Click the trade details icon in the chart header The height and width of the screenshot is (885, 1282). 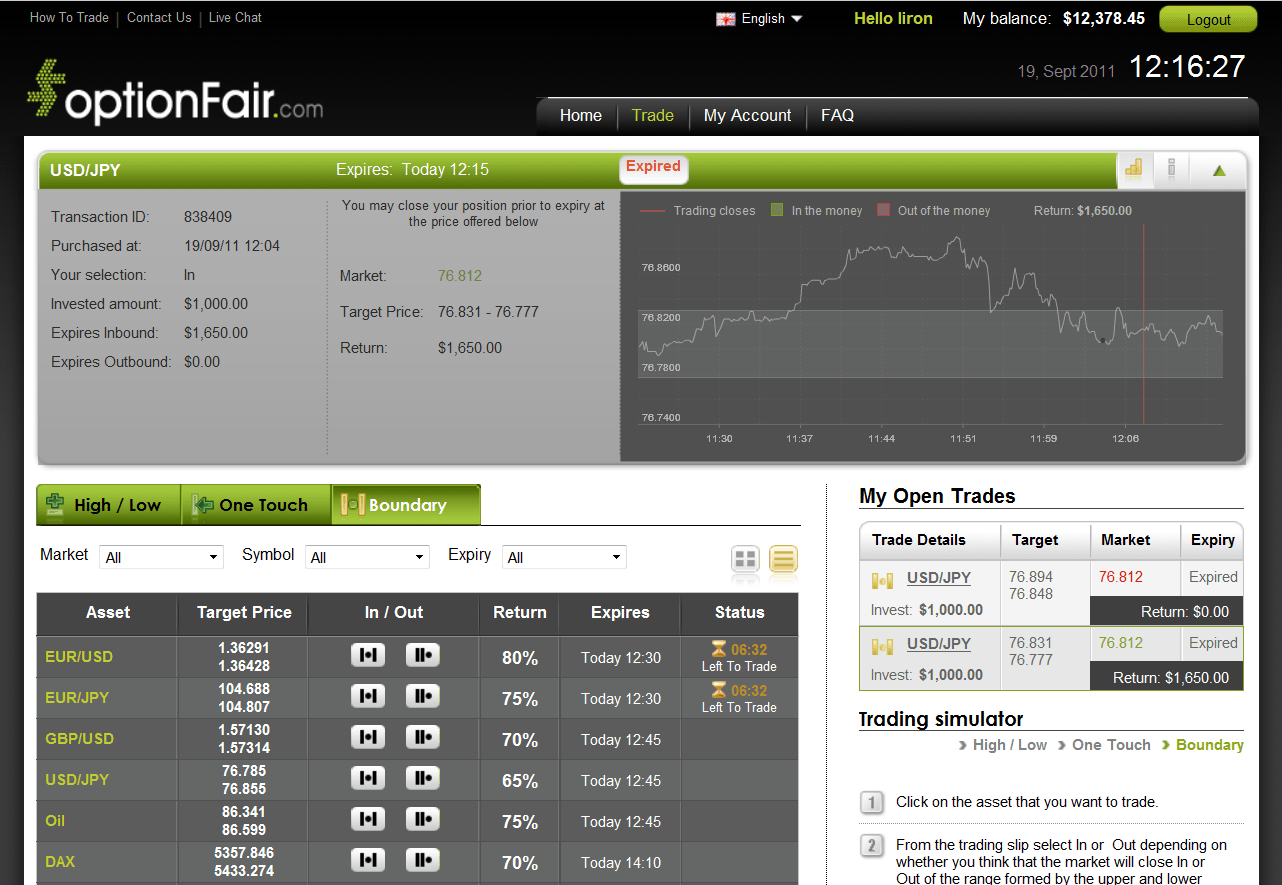pyautogui.click(x=1172, y=170)
